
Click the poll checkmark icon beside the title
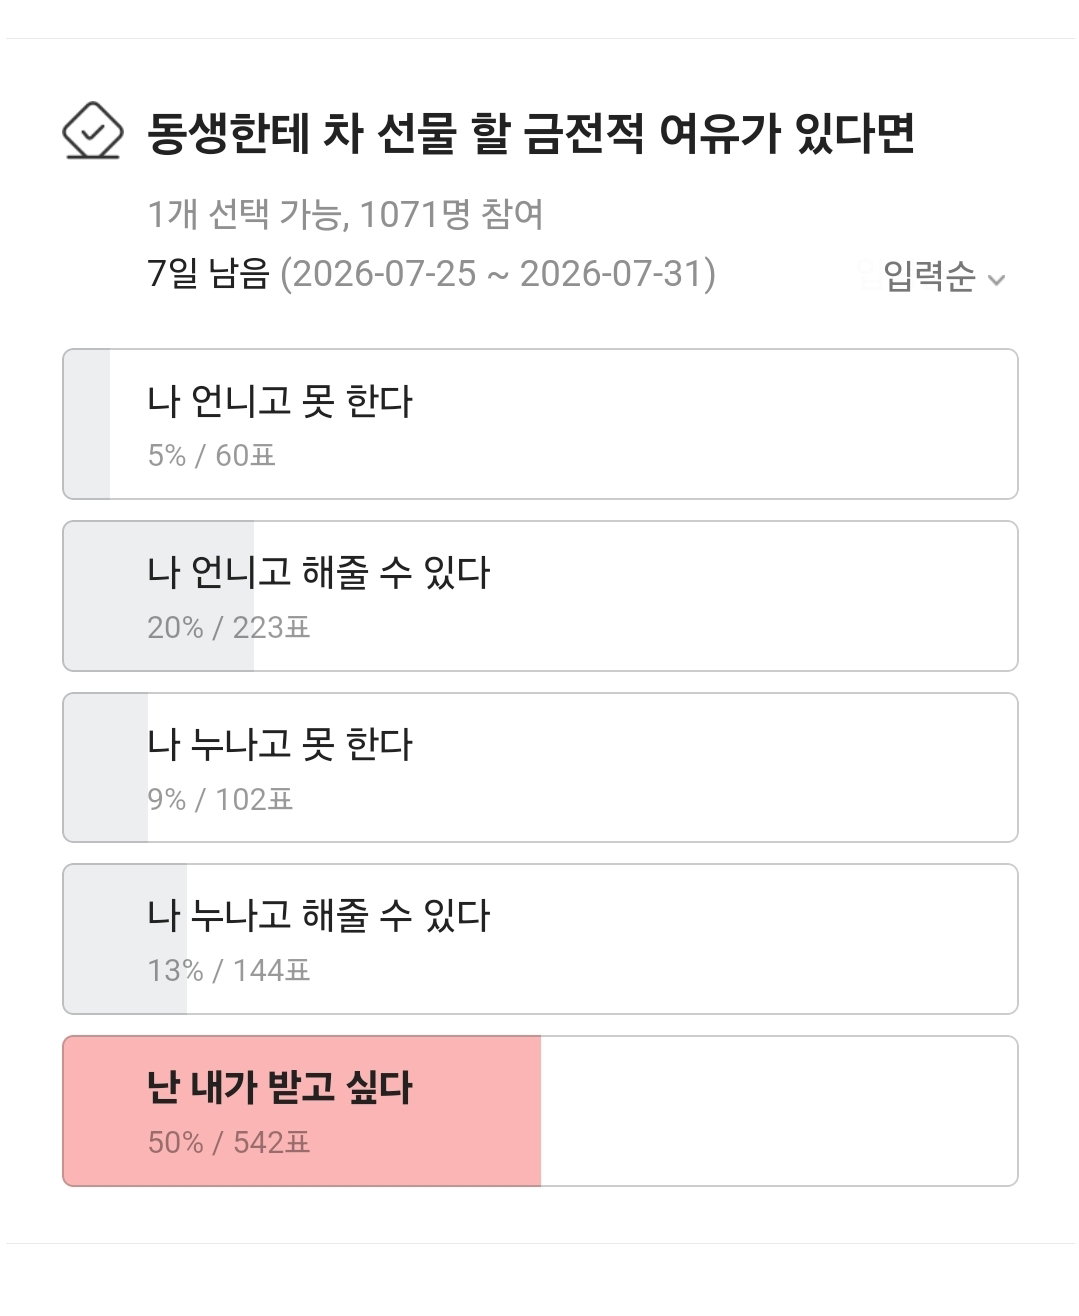click(92, 130)
